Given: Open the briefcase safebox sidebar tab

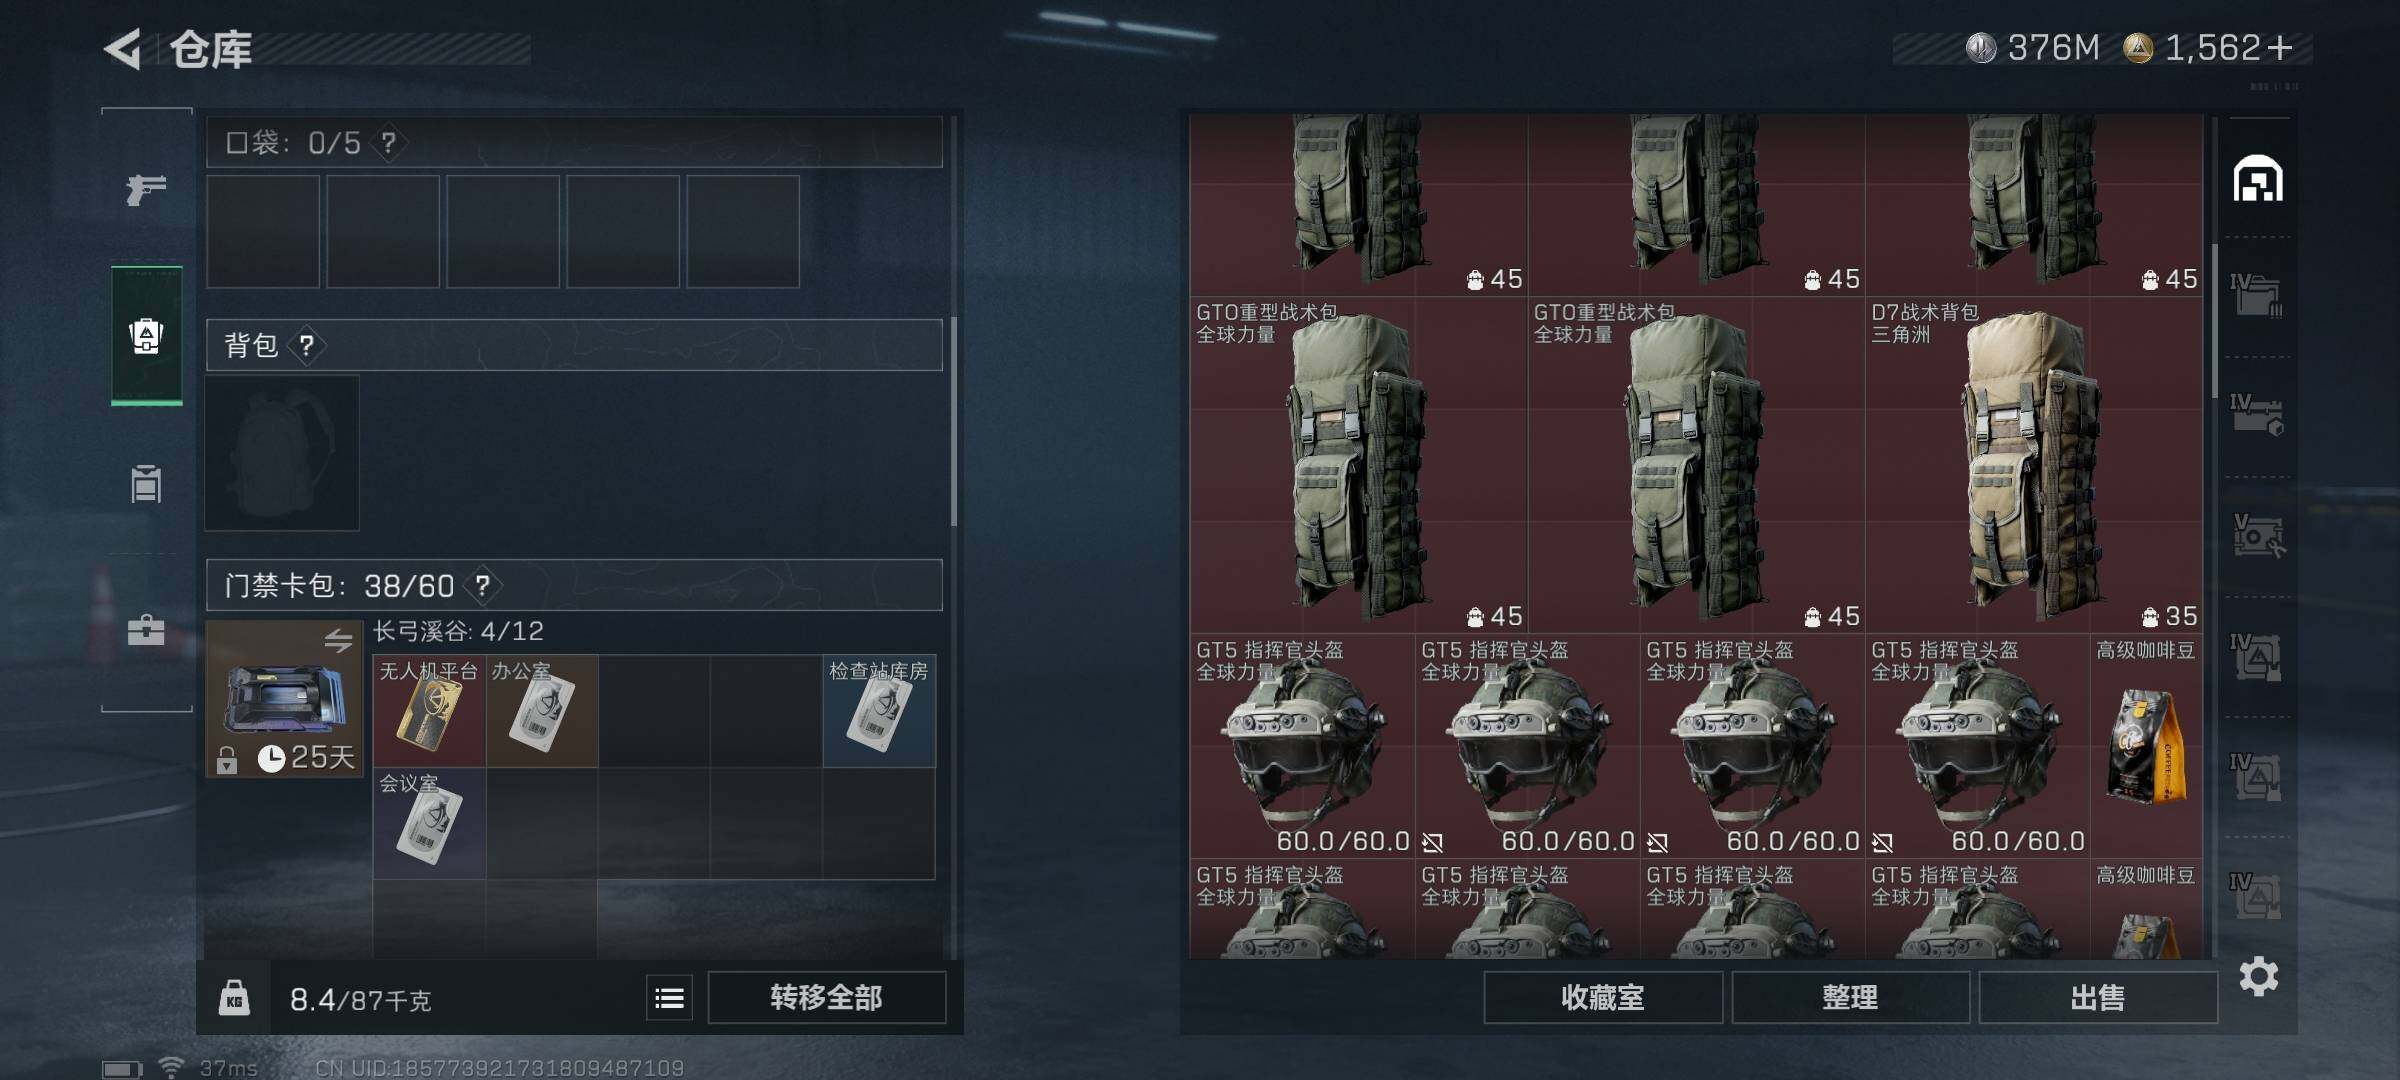Looking at the screenshot, I should coord(146,630).
